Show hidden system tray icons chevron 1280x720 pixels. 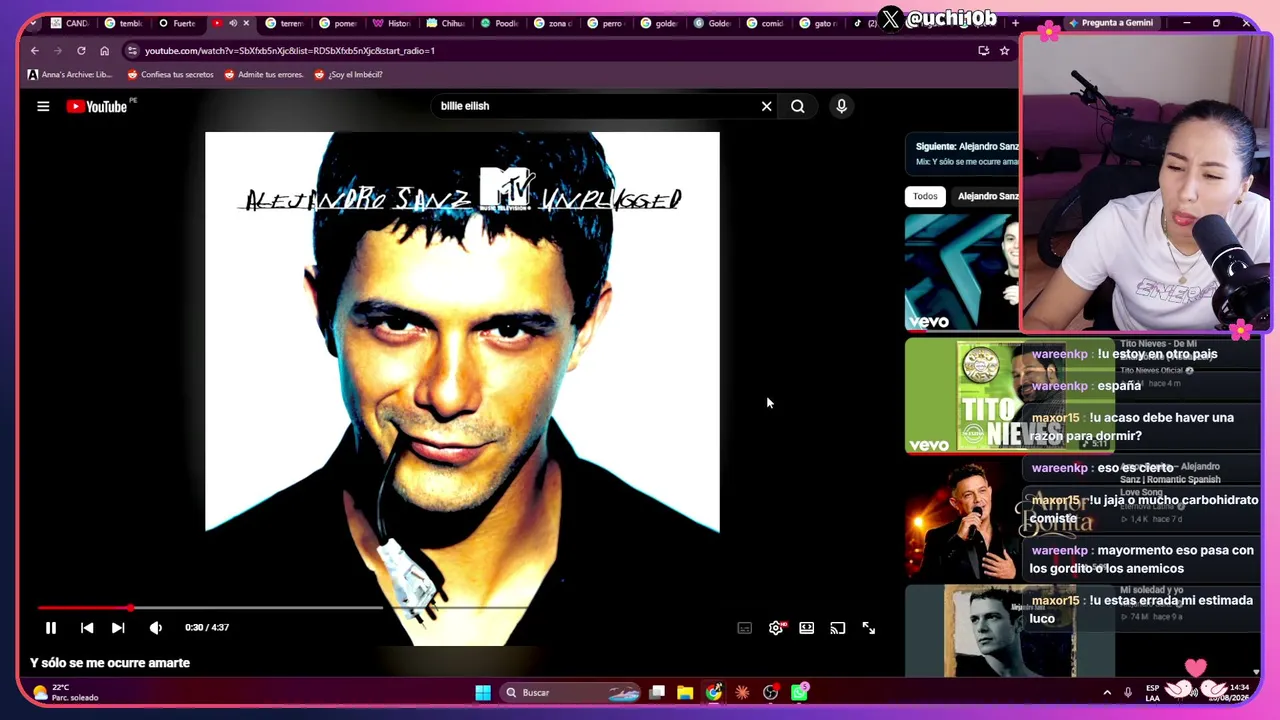click(1107, 692)
